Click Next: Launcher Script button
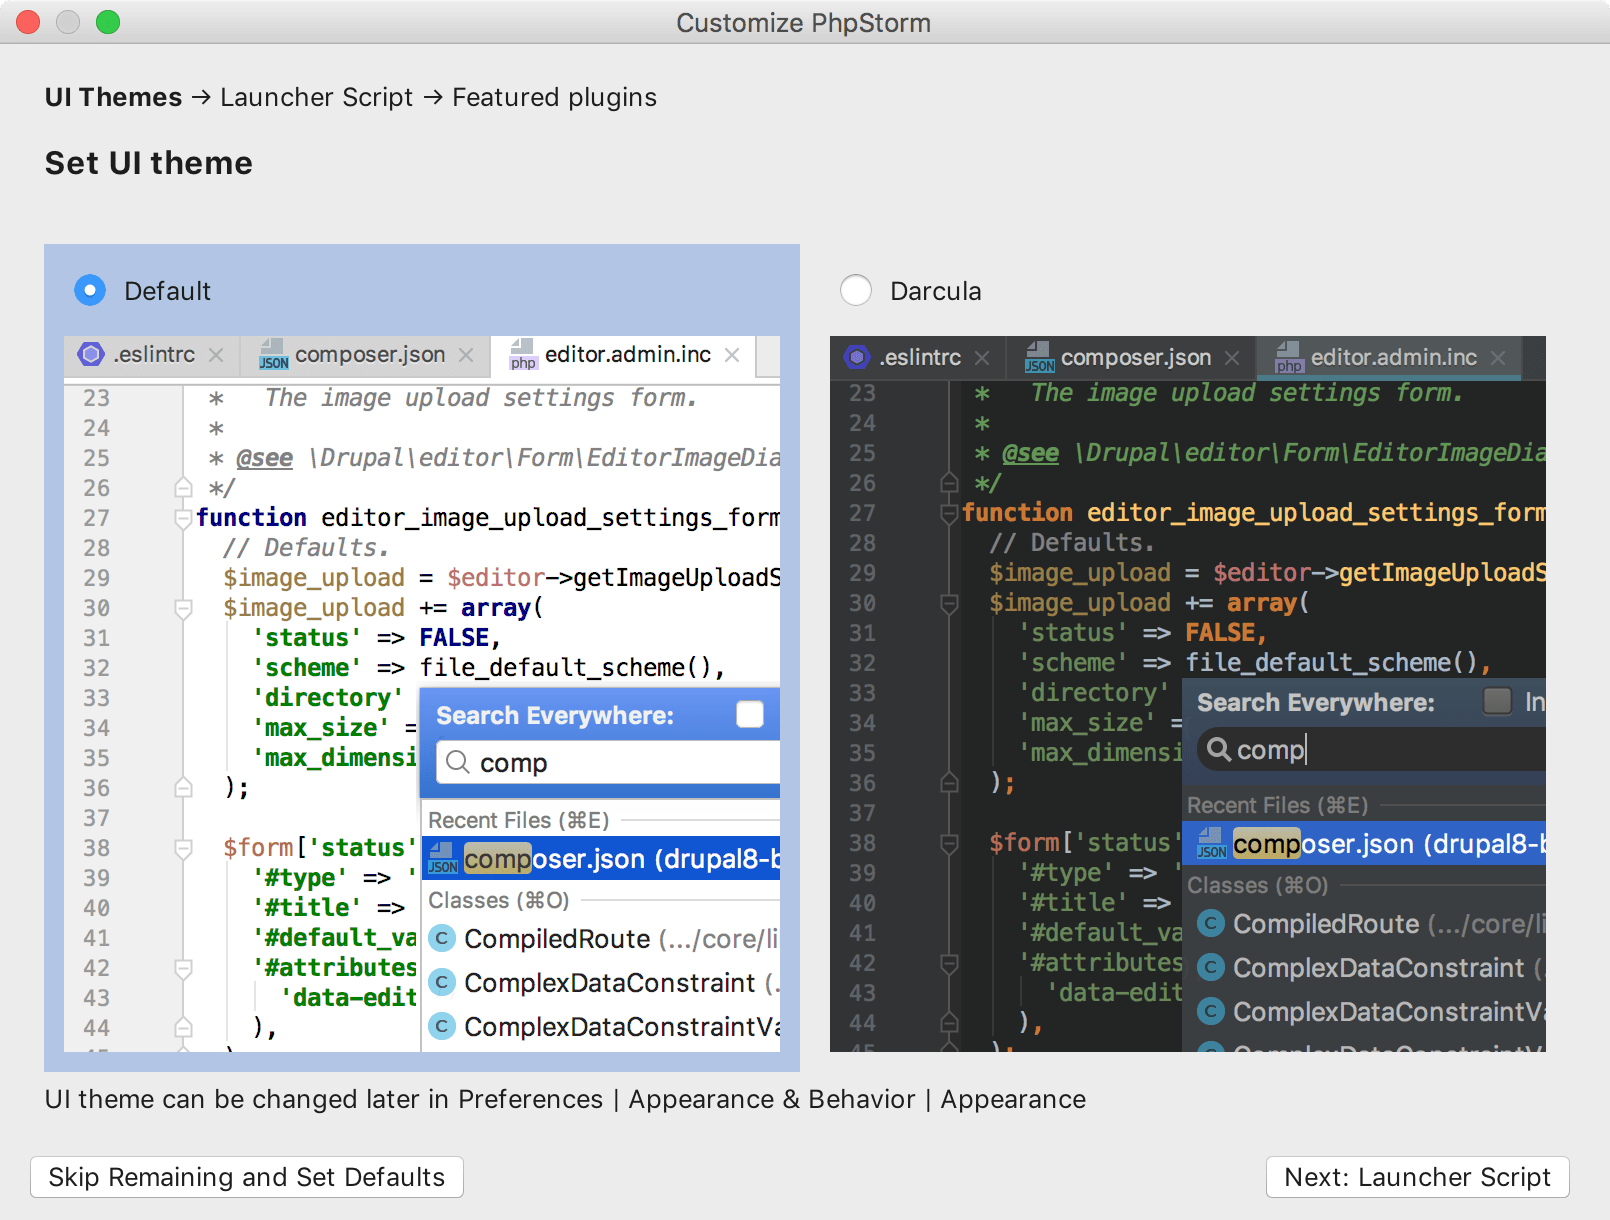Viewport: 1610px width, 1220px height. (x=1417, y=1177)
